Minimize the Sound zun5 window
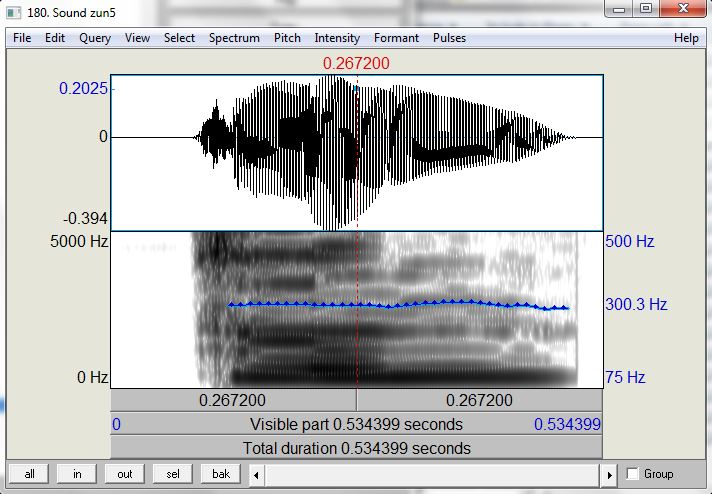The image size is (712, 494). coord(619,9)
